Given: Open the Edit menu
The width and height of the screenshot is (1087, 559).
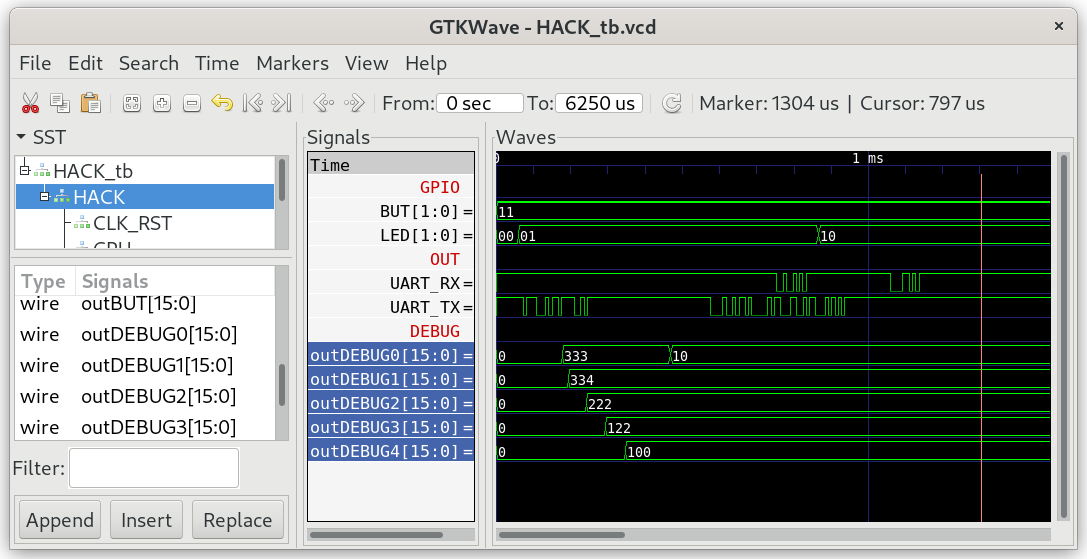Looking at the screenshot, I should pyautogui.click(x=85, y=63).
